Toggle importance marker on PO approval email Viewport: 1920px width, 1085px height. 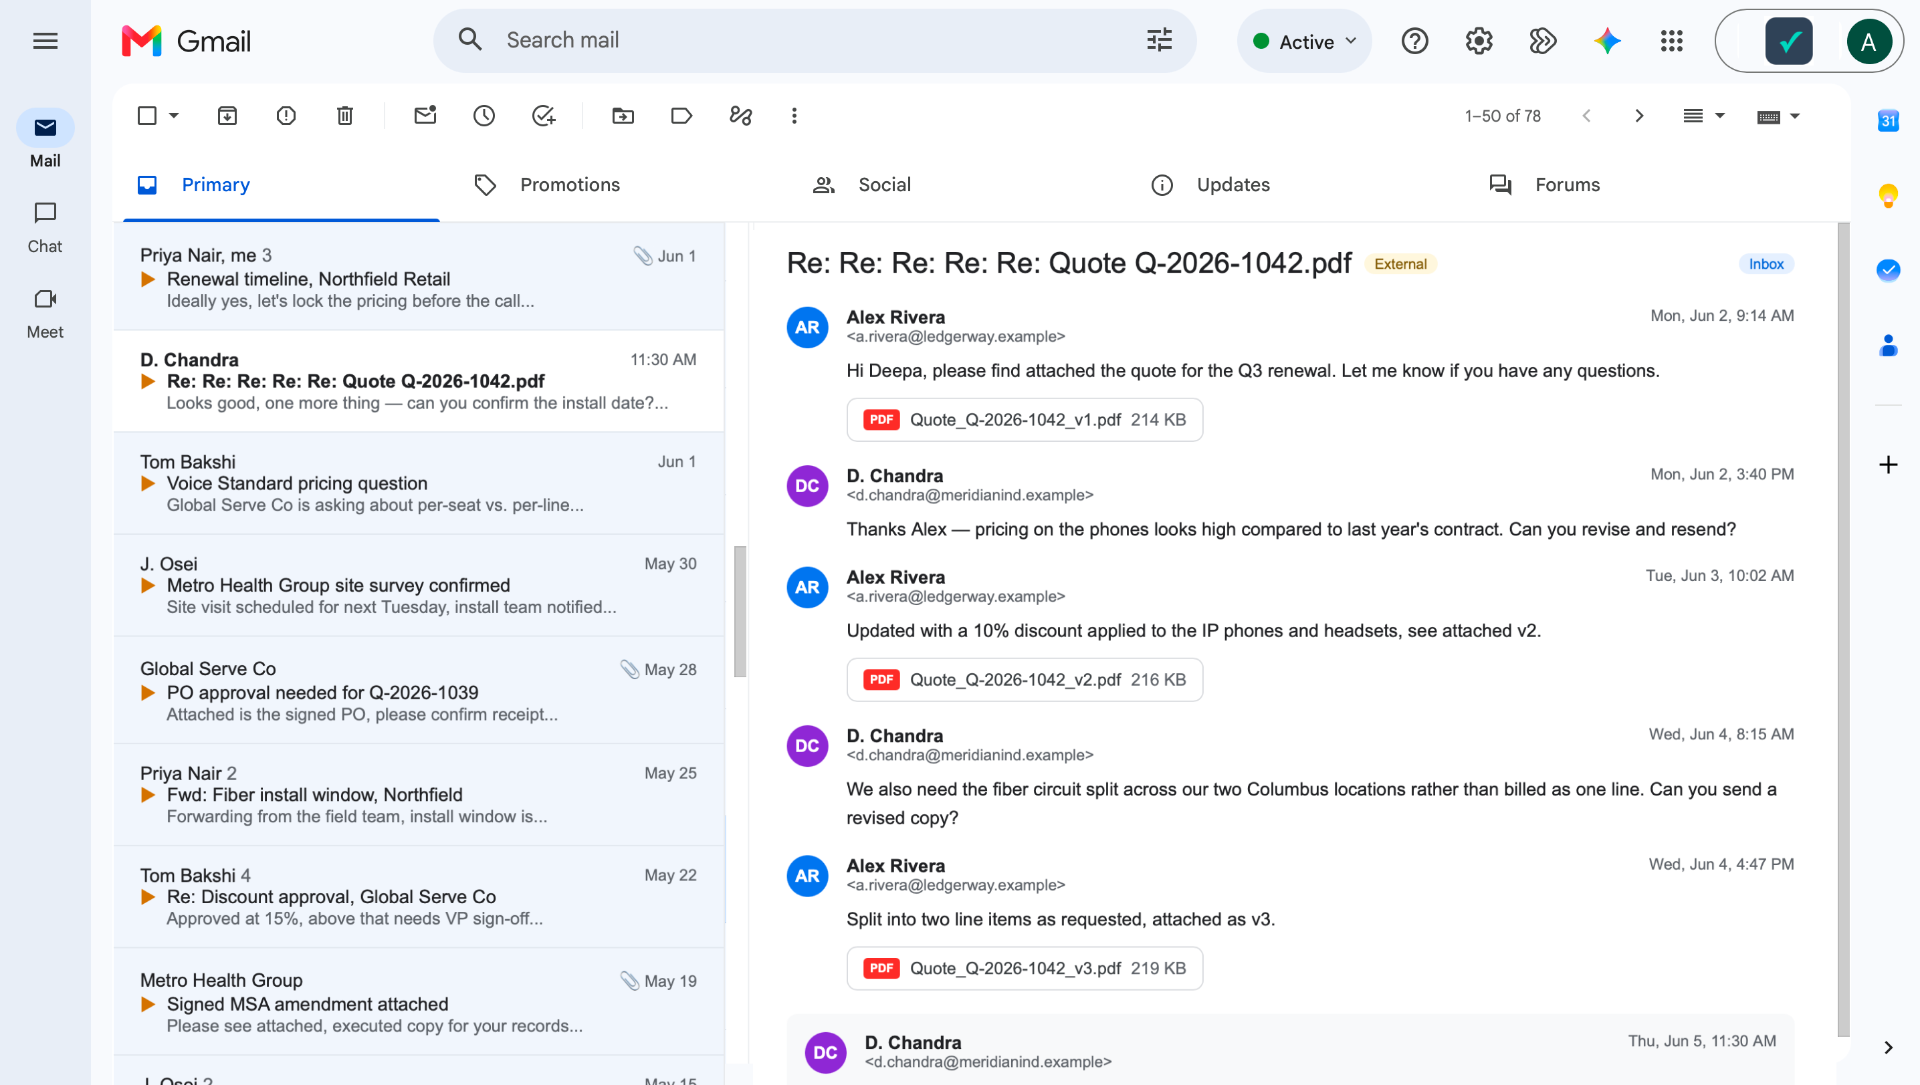pos(148,692)
